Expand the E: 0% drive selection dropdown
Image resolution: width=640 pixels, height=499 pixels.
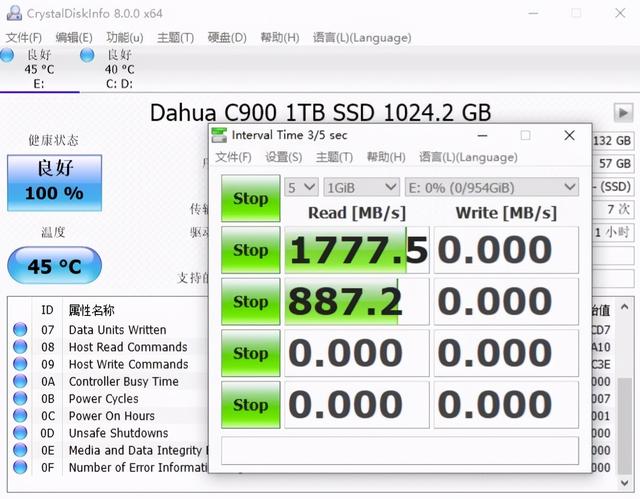[491, 187]
